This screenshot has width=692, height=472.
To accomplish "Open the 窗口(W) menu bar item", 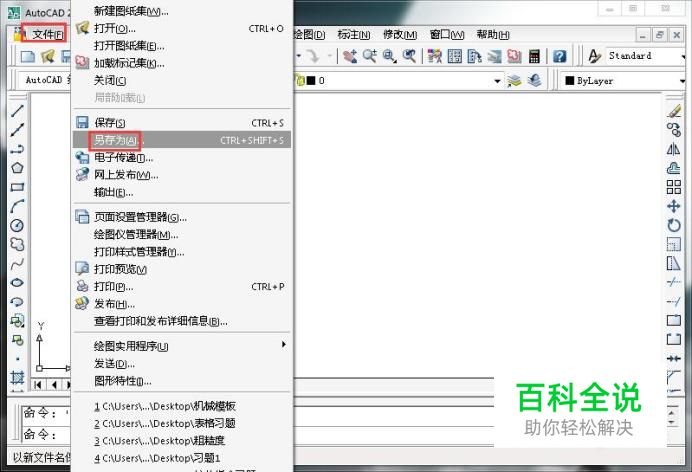I will click(x=447, y=34).
